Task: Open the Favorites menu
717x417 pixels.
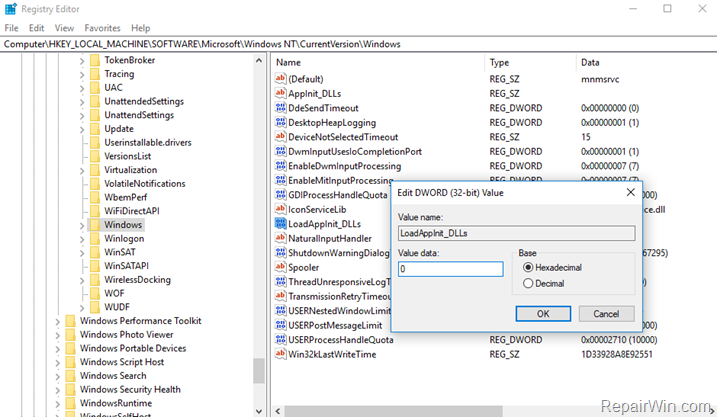Action: point(102,28)
